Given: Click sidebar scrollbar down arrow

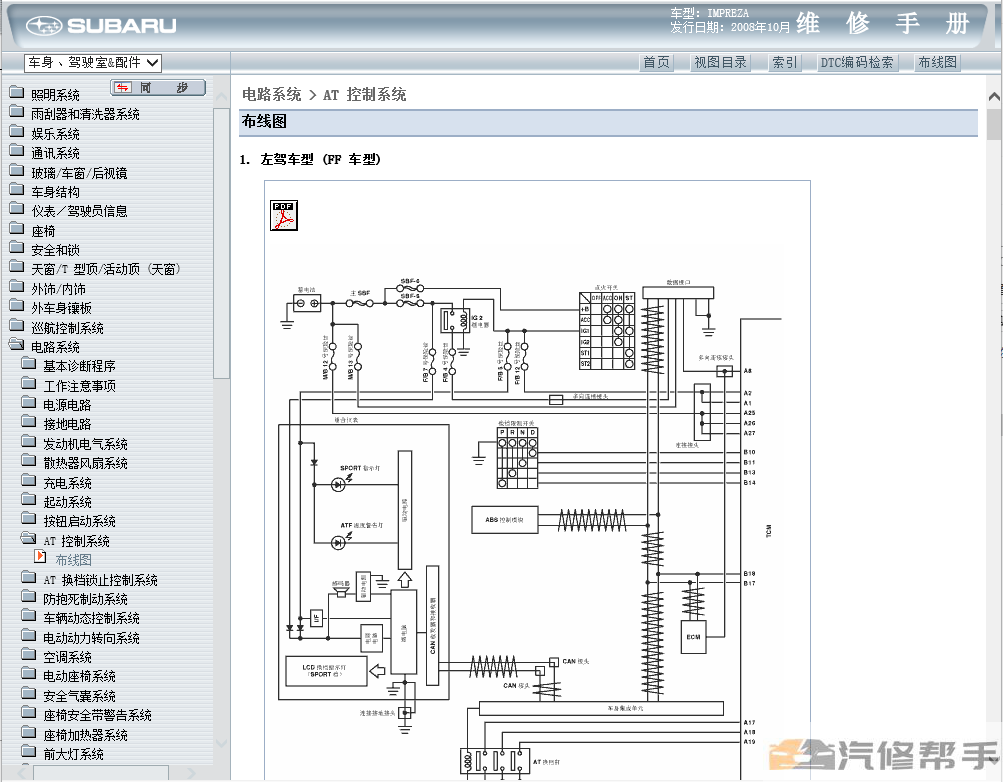Looking at the screenshot, I should pyautogui.click(x=221, y=743).
